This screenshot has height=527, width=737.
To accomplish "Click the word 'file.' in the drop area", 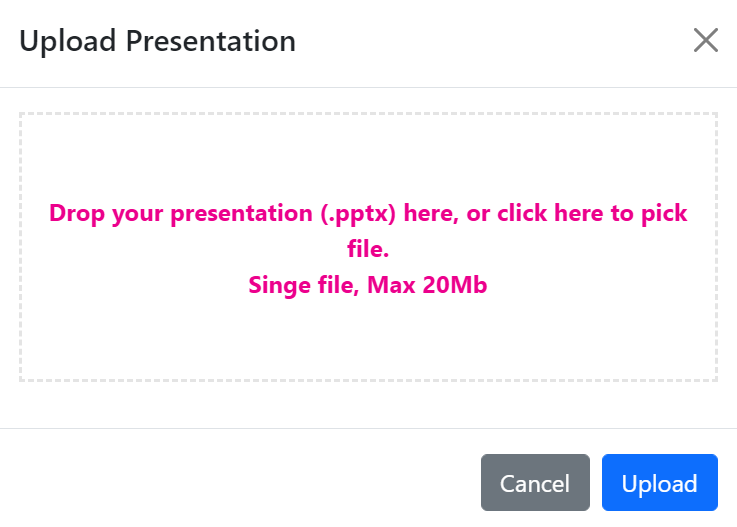I will coord(368,249).
